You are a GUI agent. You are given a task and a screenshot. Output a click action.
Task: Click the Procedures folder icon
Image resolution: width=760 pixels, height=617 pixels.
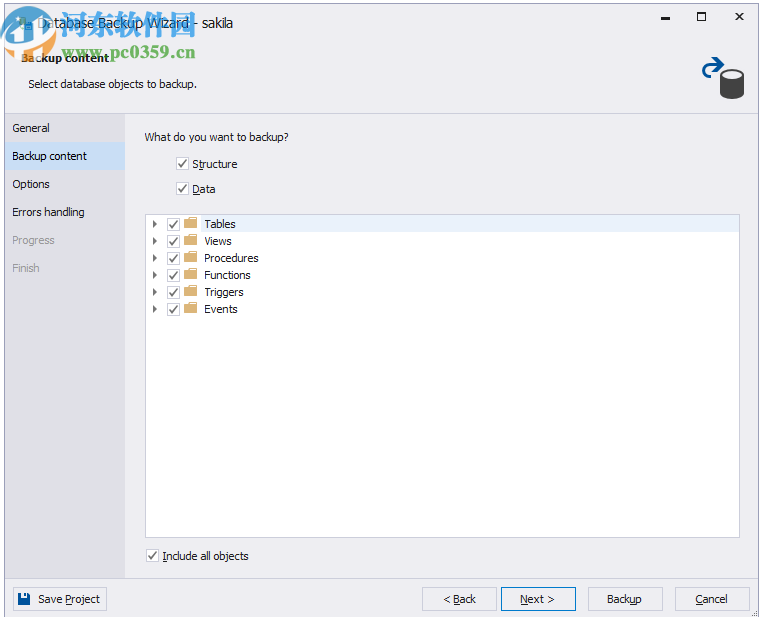click(190, 257)
